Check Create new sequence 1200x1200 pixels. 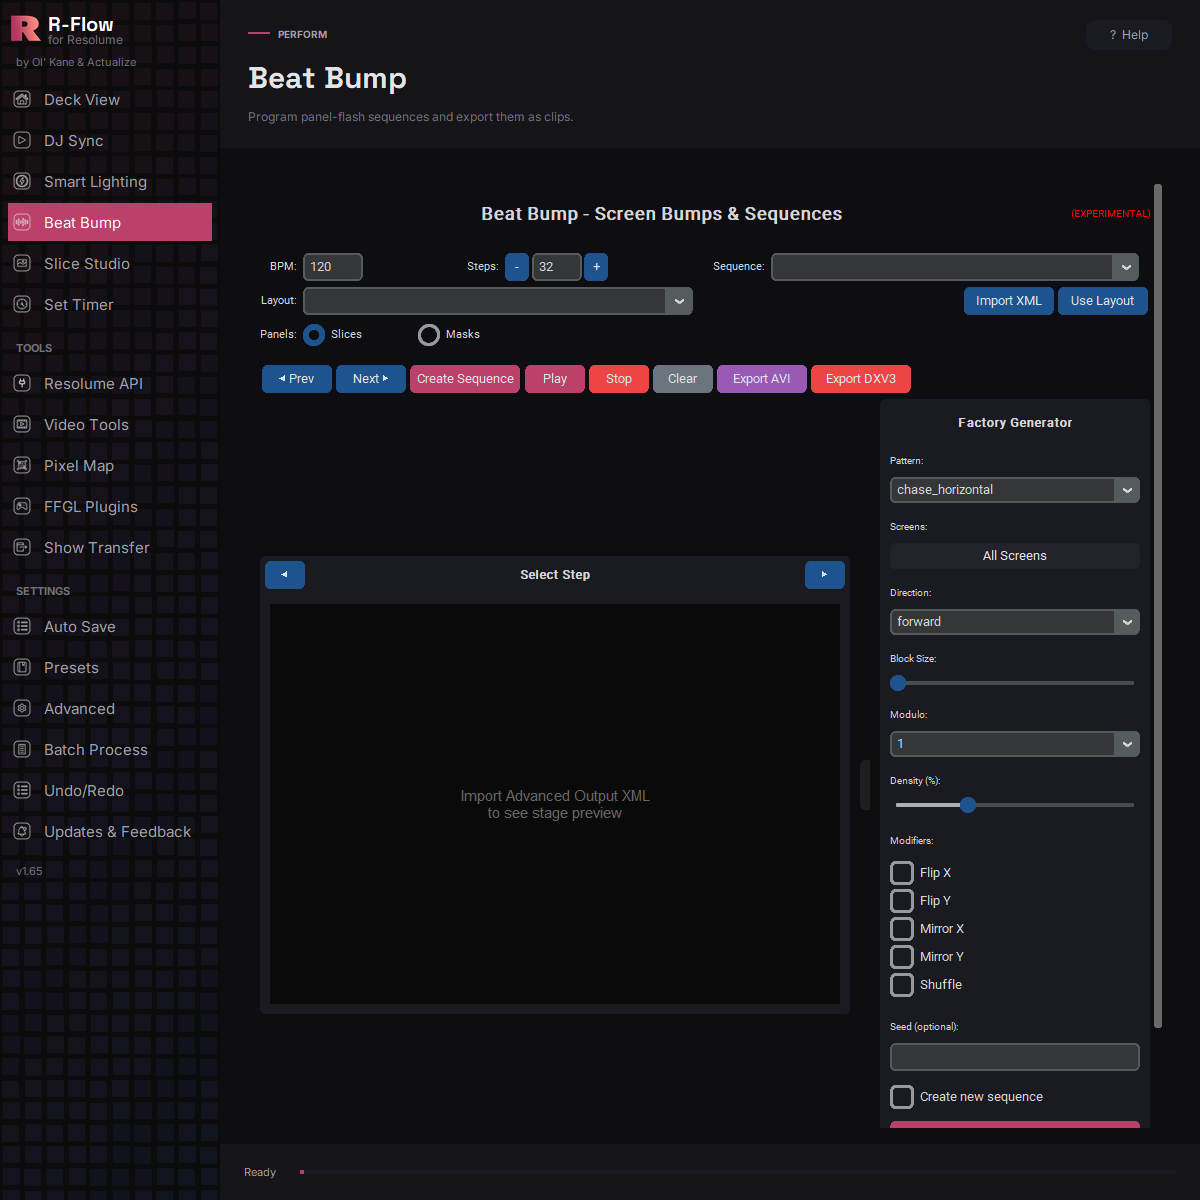coord(902,1097)
